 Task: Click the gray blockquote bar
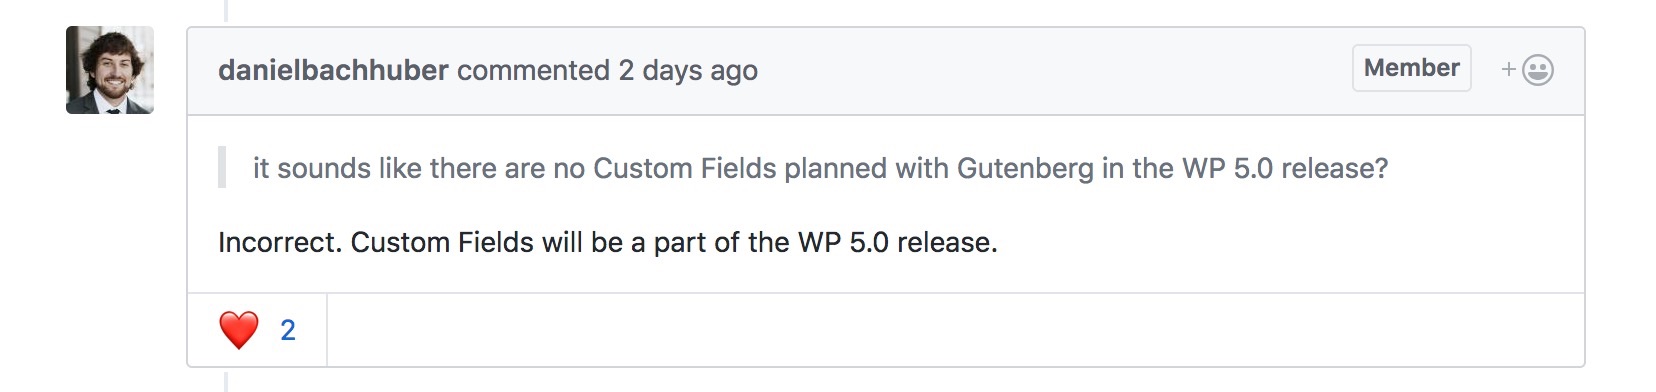222,168
